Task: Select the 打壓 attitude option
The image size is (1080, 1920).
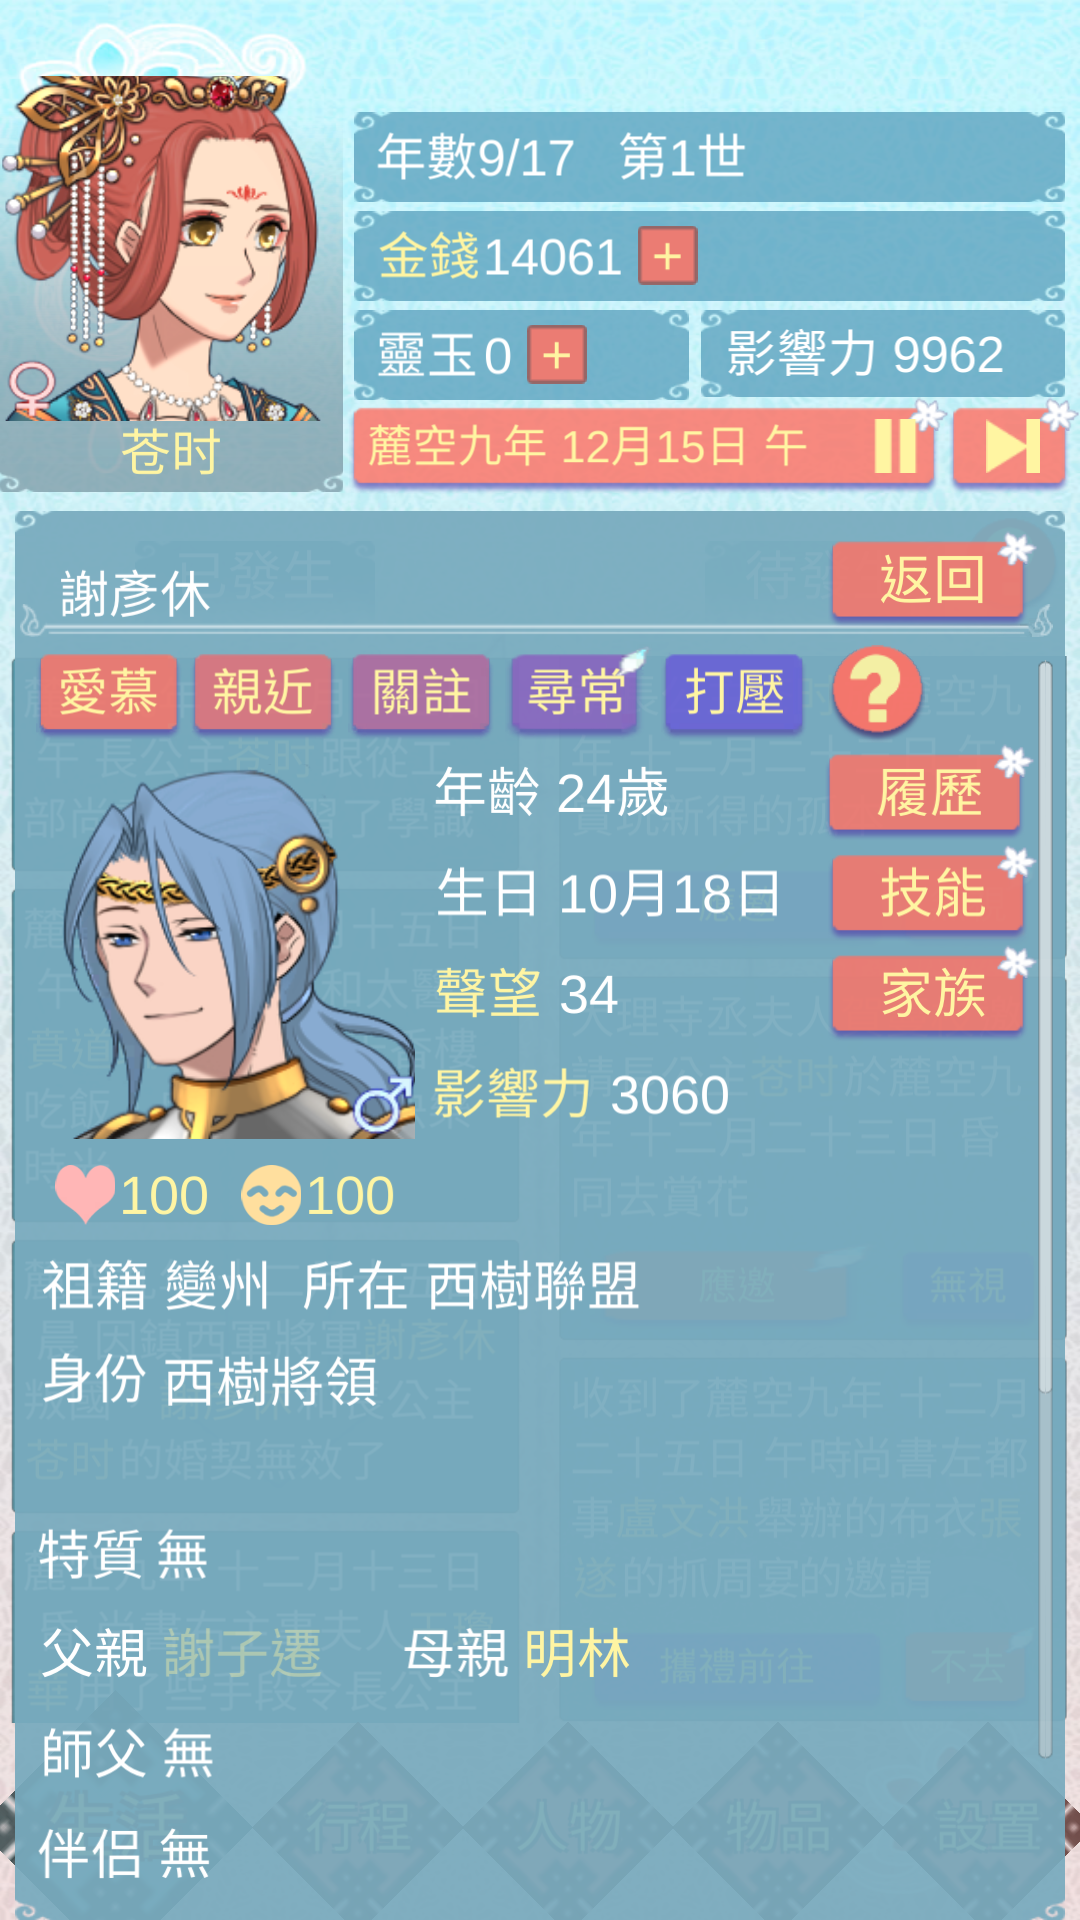Action: (x=734, y=692)
